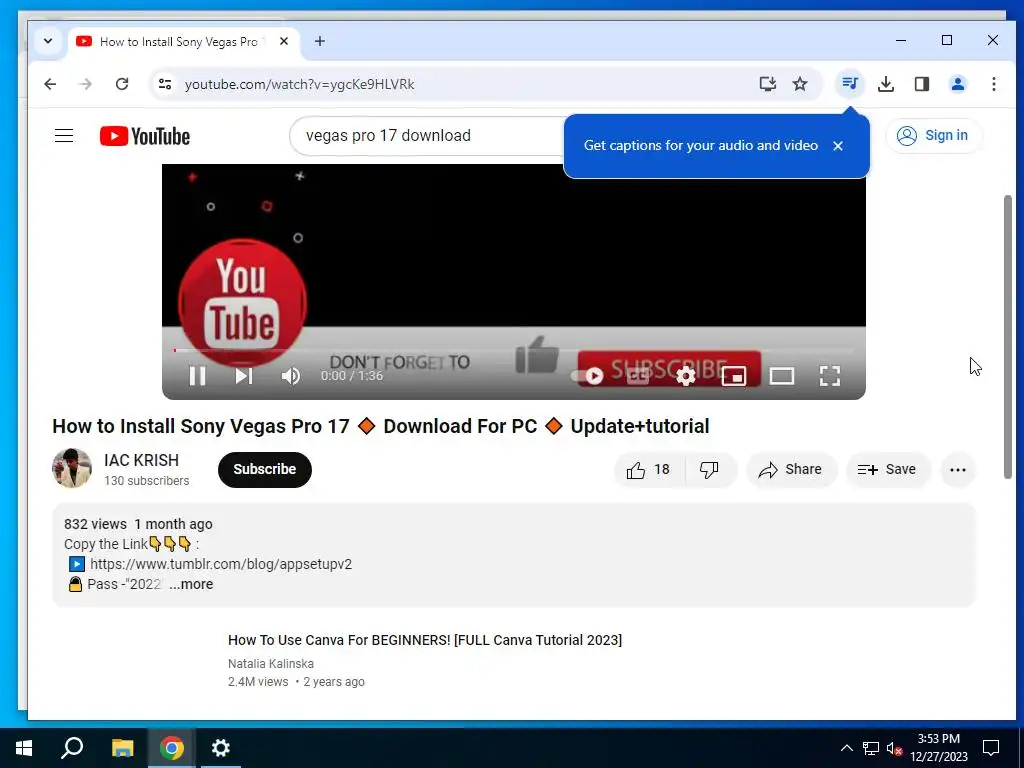The image size is (1024, 768).
Task: Open the taskbar clock and date
Action: pyautogui.click(x=939, y=748)
